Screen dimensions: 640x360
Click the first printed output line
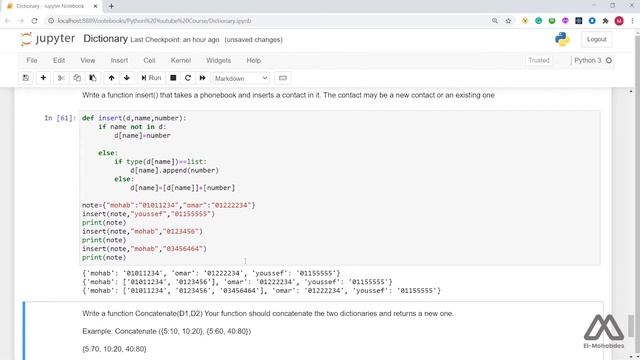click(211, 273)
